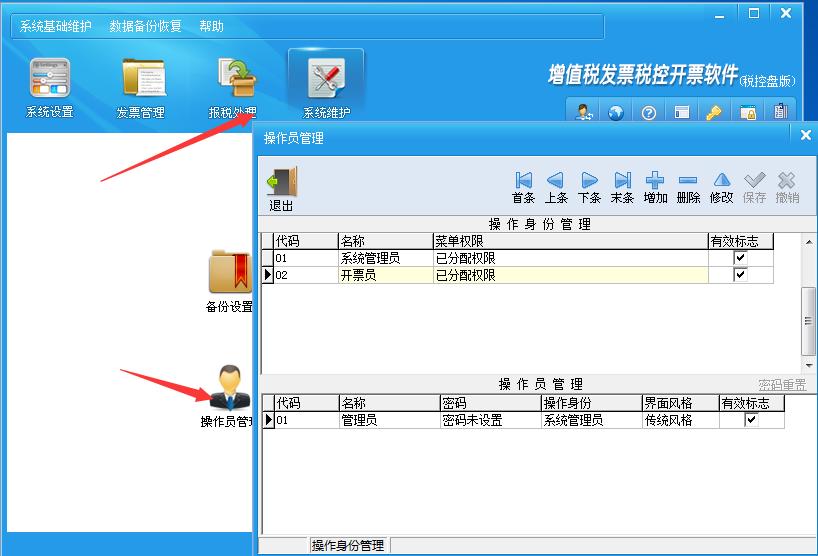This screenshot has width=818, height=556.
Task: Close the 操作员管理 dialog
Action: (805, 136)
